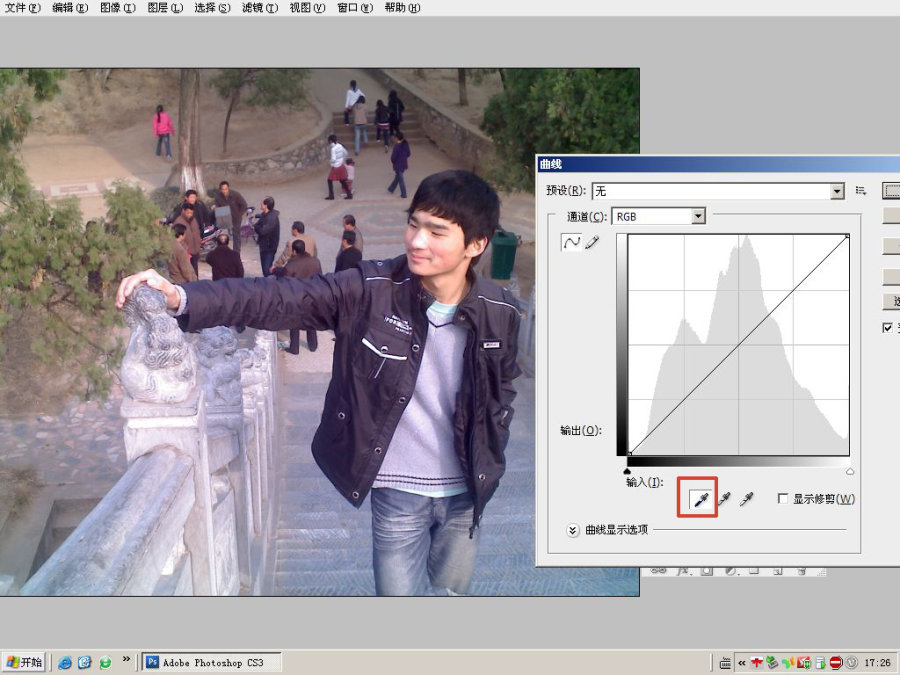Click the green quick launch icon
The image size is (900, 675).
click(105, 662)
